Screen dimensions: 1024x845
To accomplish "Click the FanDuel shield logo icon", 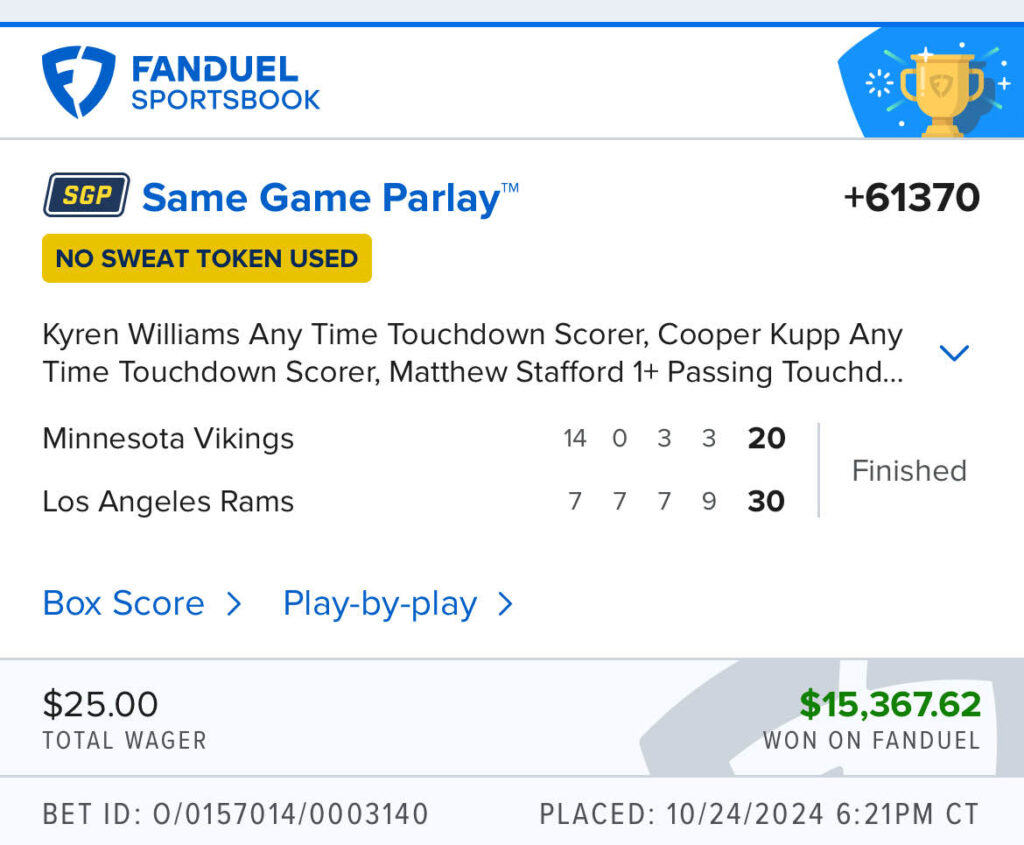I will coord(78,82).
